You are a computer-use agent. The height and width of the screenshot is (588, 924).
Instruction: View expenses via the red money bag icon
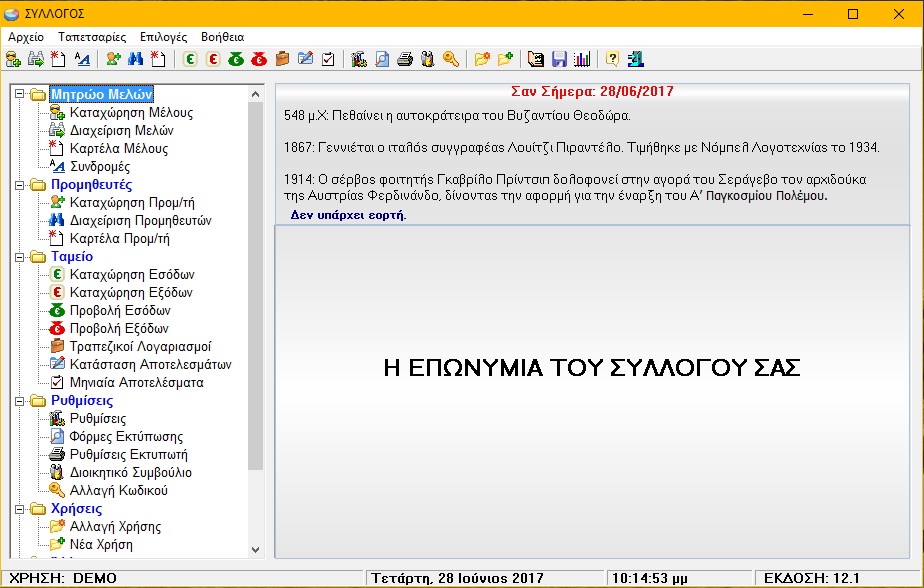pyautogui.click(x=259, y=58)
